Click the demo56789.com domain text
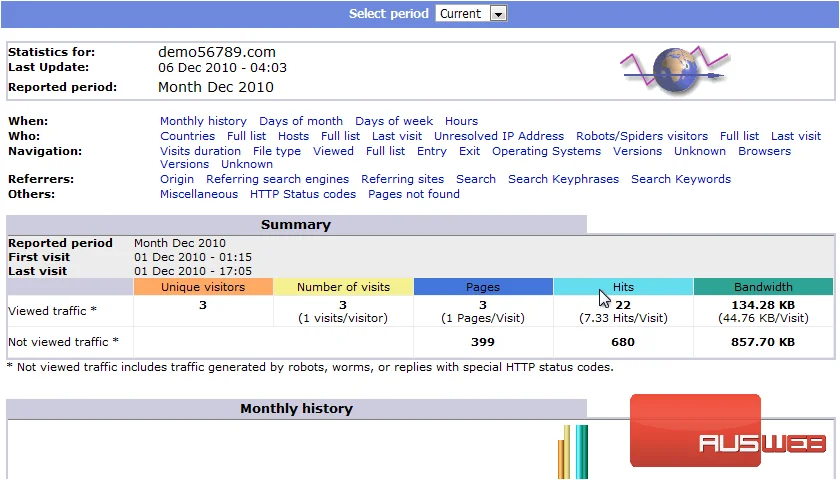This screenshot has height=480, width=840. point(216,52)
